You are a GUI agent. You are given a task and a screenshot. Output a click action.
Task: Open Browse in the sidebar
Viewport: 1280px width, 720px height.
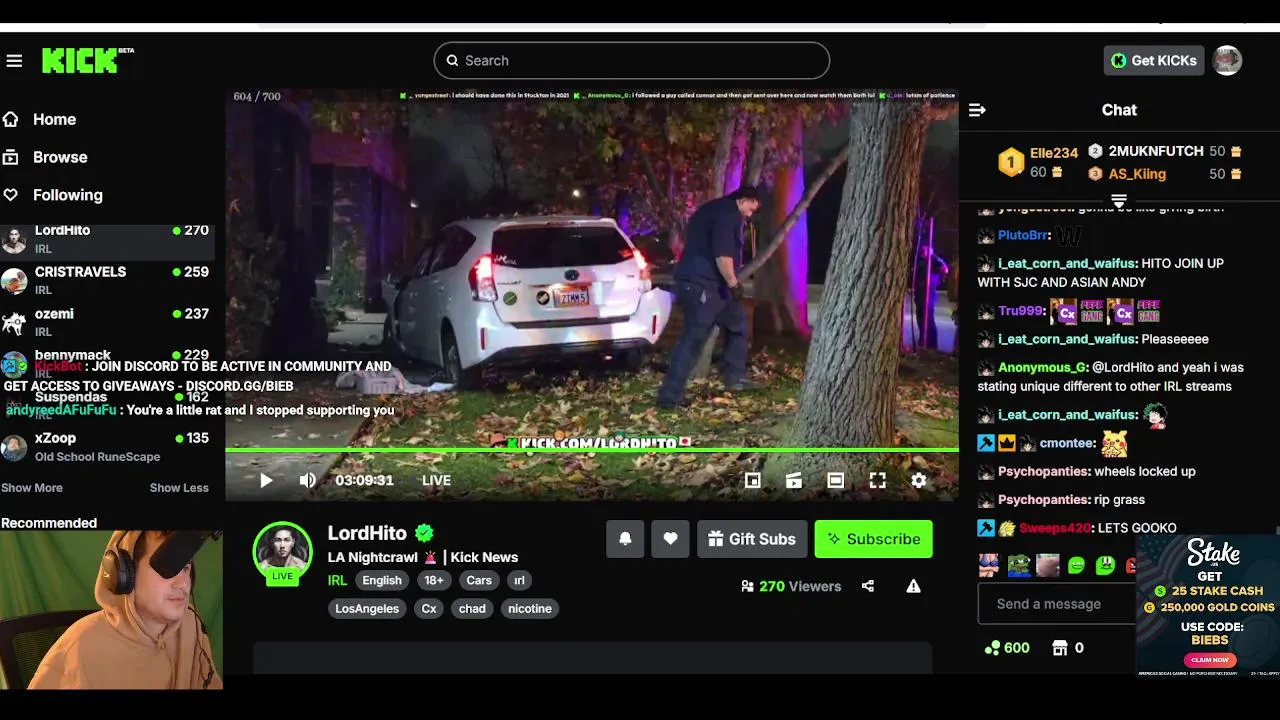60,157
